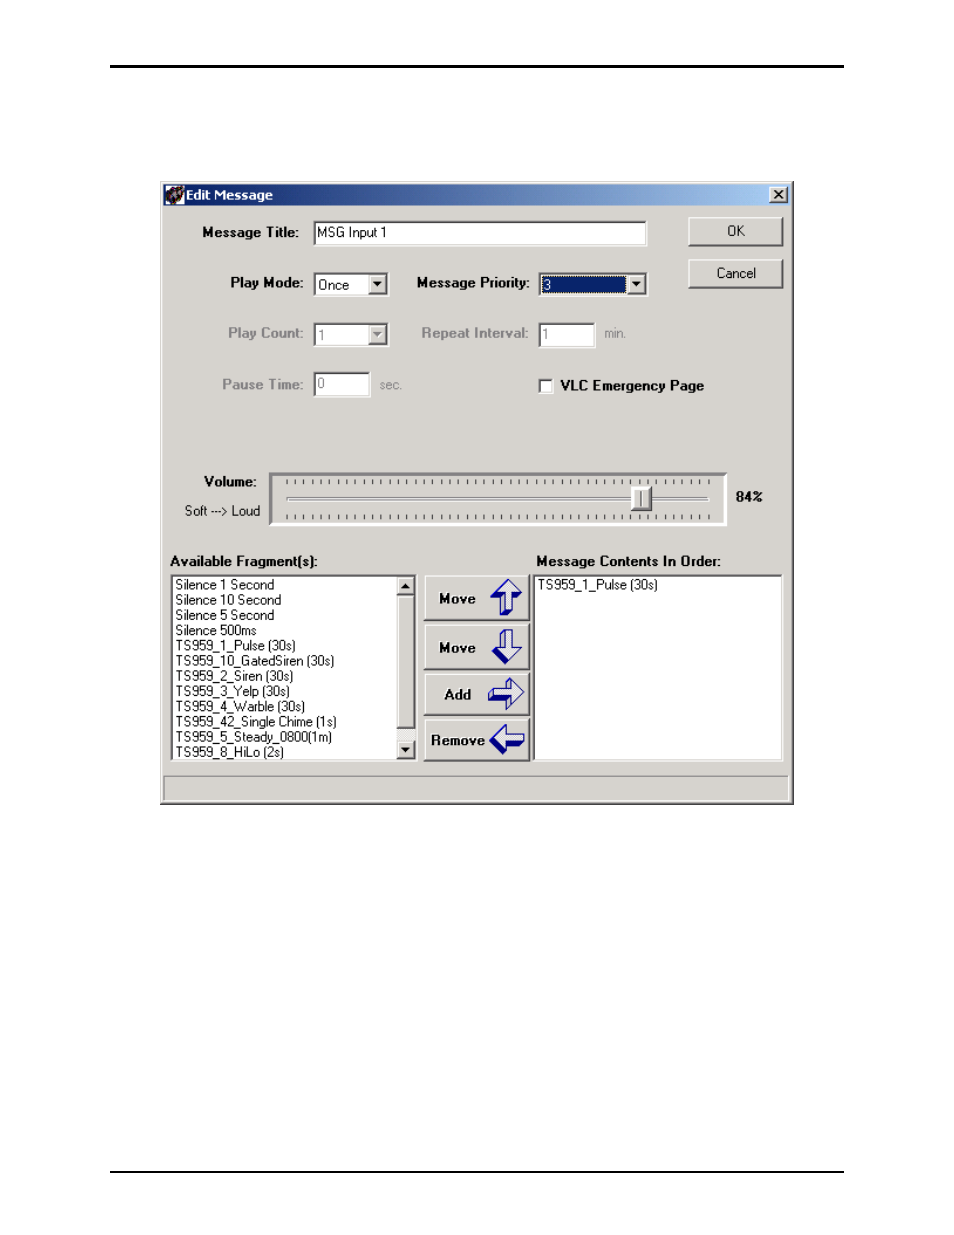Select 'TS959_2_Siren (30s)' fragment
The image size is (954, 1235).
pos(235,676)
